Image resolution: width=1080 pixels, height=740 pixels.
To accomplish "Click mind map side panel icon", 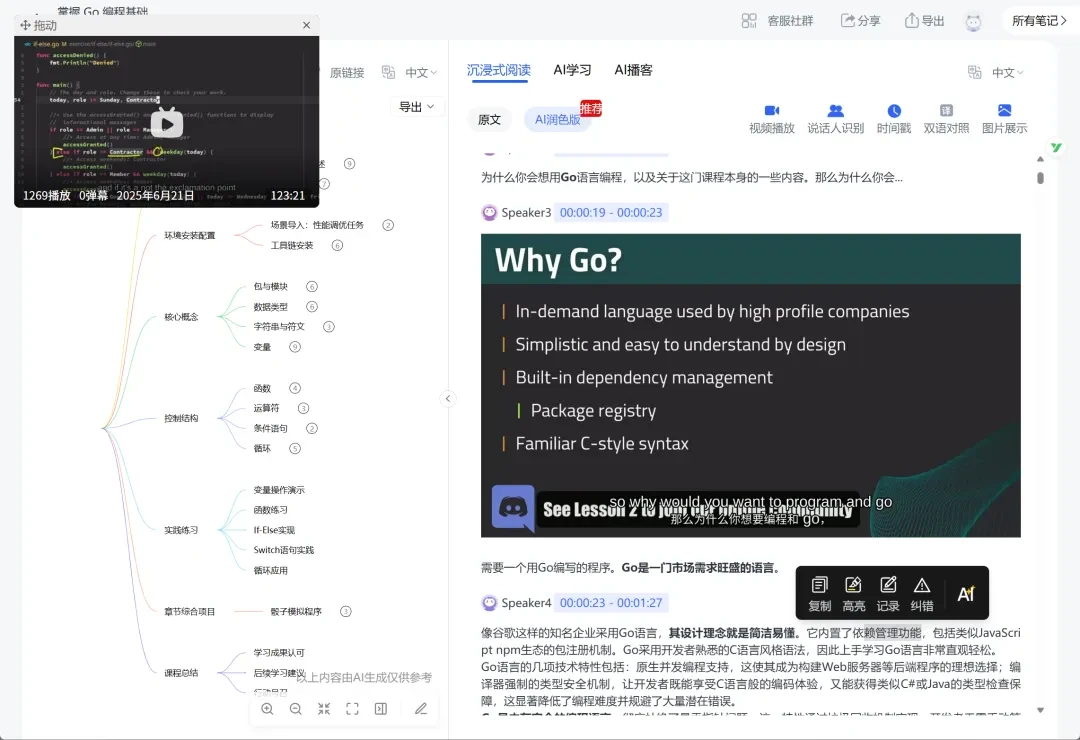I will [x=380, y=709].
